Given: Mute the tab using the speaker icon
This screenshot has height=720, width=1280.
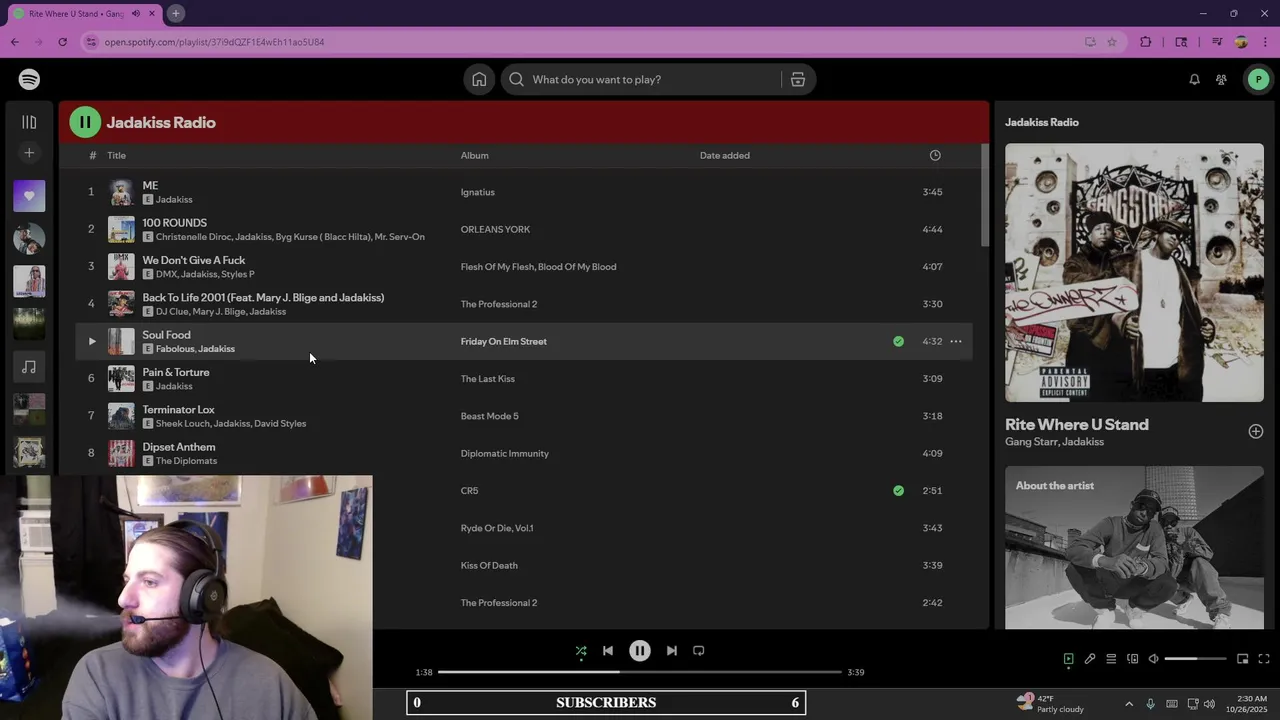Looking at the screenshot, I should (x=136, y=13).
